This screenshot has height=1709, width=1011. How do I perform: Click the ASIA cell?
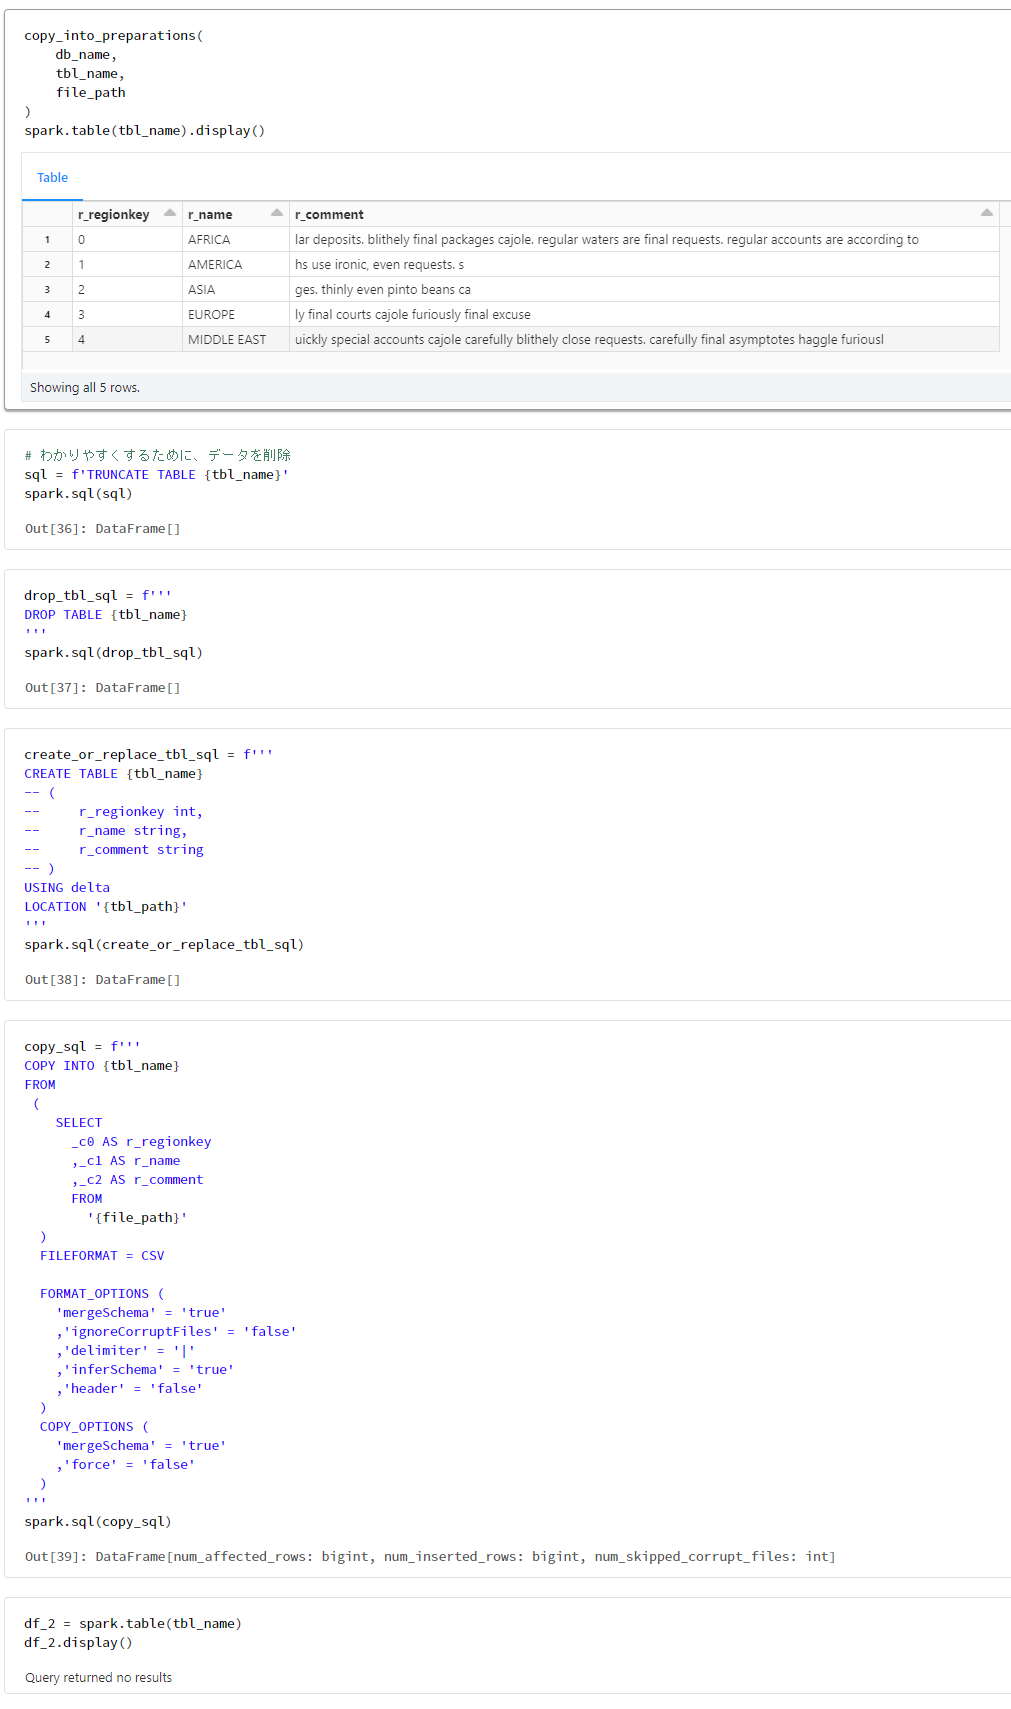236,290
